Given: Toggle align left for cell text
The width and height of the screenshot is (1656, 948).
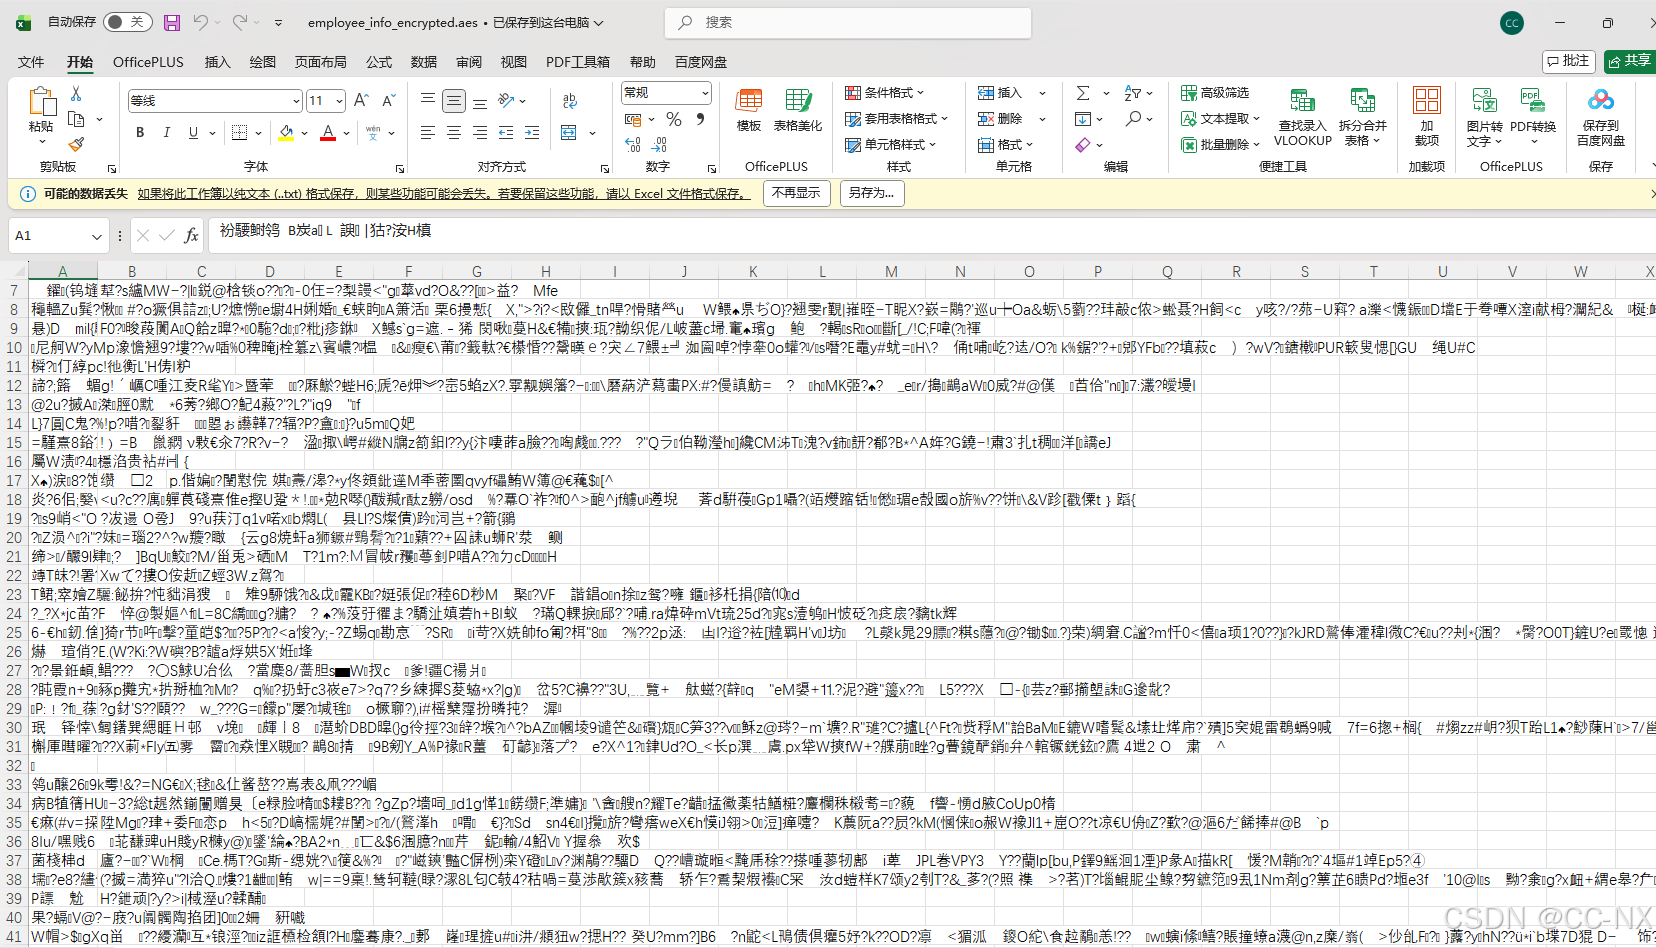Looking at the screenshot, I should pos(427,132).
